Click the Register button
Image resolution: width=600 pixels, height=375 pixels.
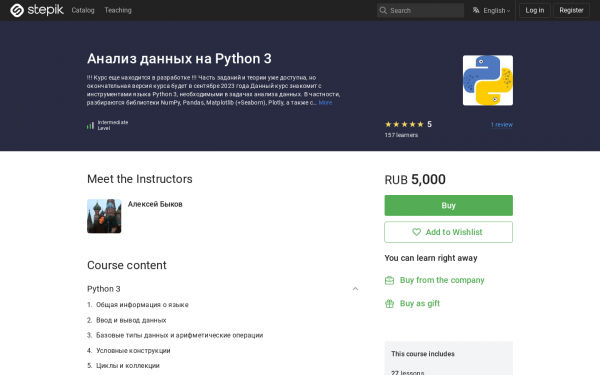point(571,10)
